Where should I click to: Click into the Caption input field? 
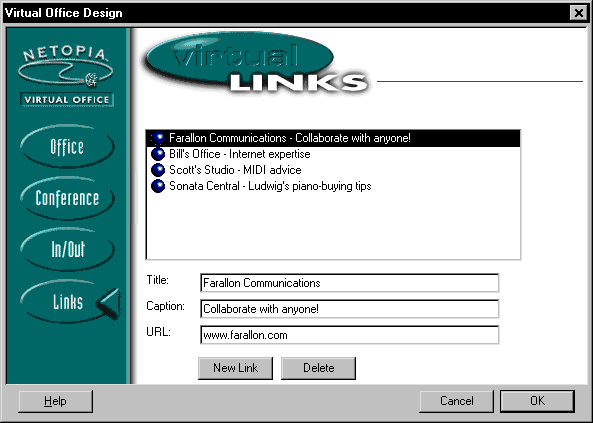click(x=349, y=309)
